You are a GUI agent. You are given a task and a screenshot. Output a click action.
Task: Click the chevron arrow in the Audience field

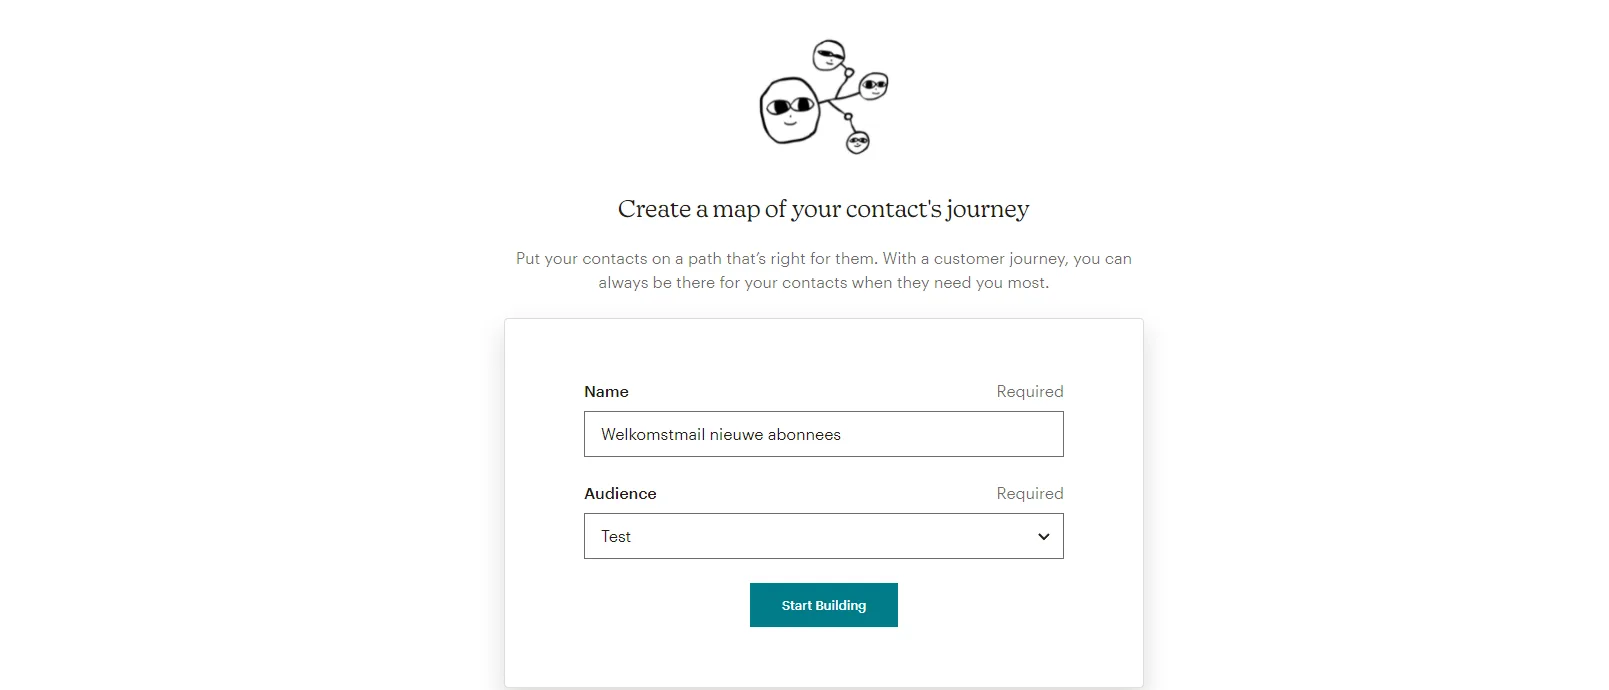1043,537
